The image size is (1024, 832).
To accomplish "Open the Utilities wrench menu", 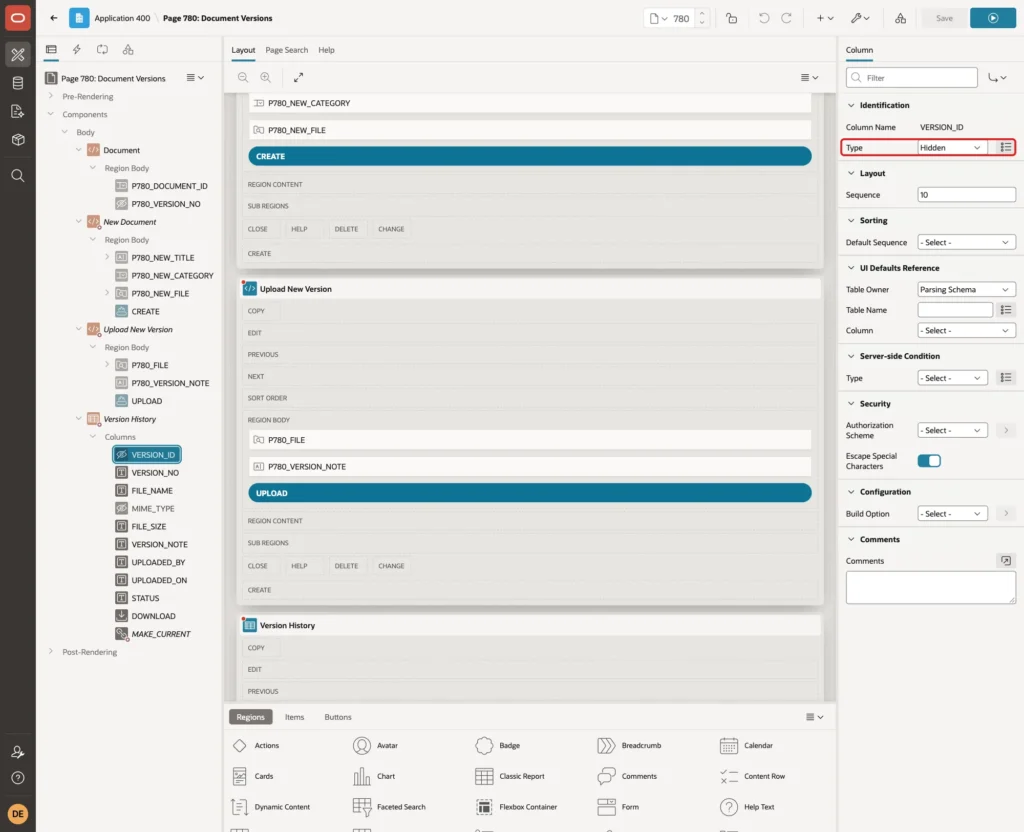I will click(860, 18).
